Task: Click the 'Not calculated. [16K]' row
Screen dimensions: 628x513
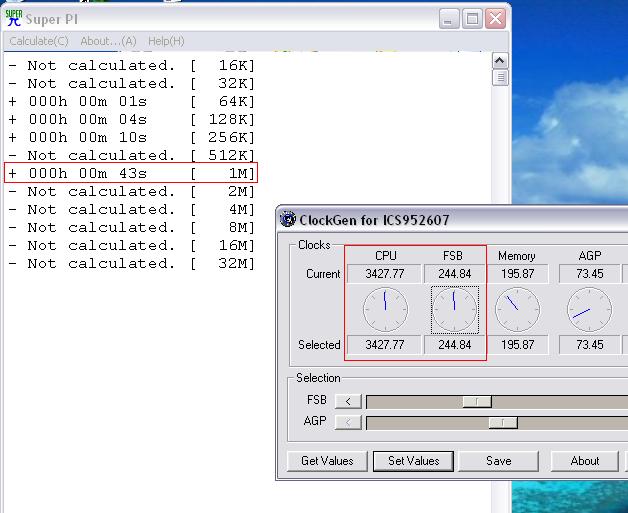Action: click(x=131, y=65)
